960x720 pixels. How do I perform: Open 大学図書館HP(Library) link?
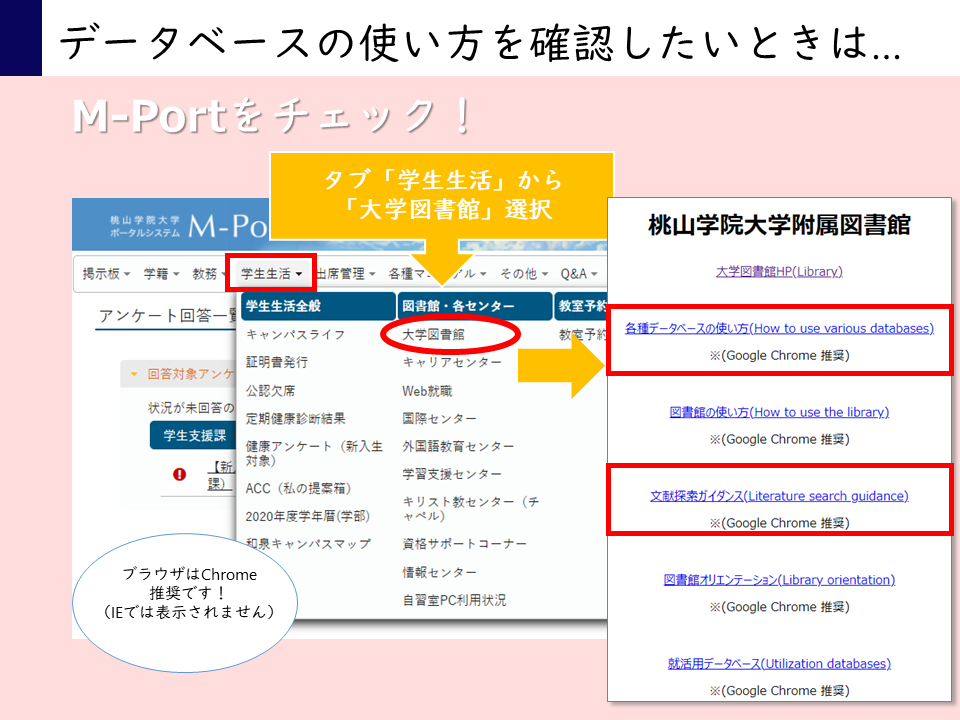pyautogui.click(x=779, y=271)
